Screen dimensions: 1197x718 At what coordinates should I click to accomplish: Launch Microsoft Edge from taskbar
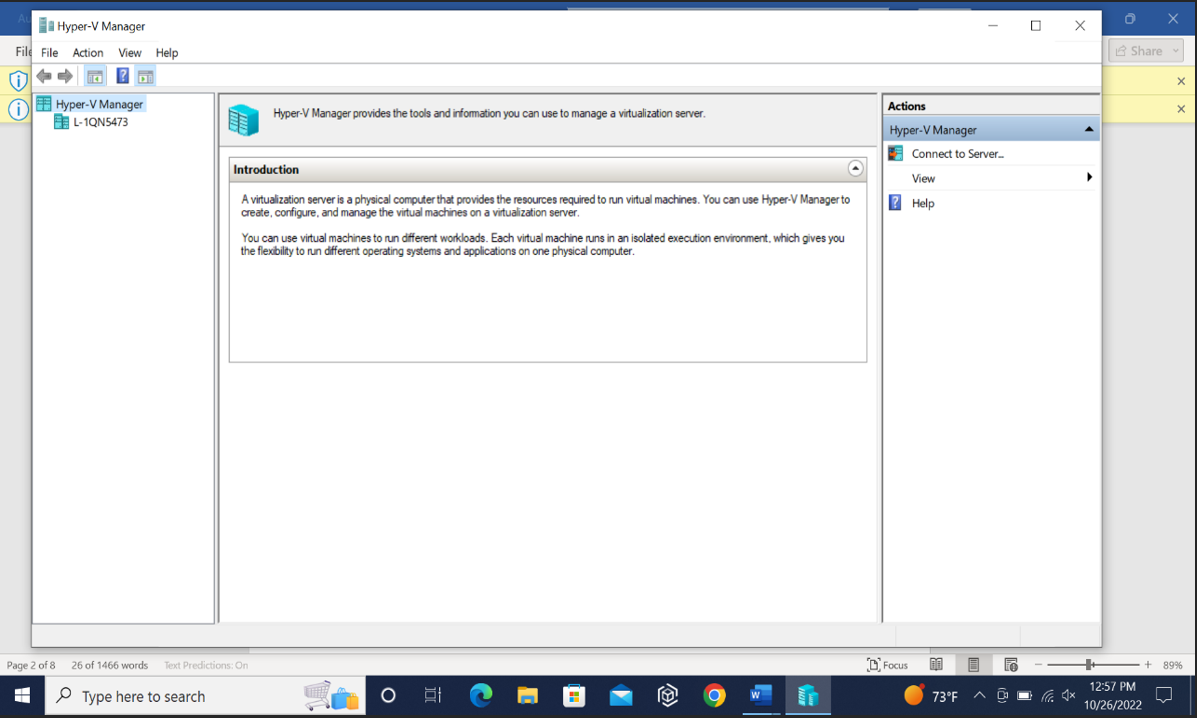click(480, 695)
